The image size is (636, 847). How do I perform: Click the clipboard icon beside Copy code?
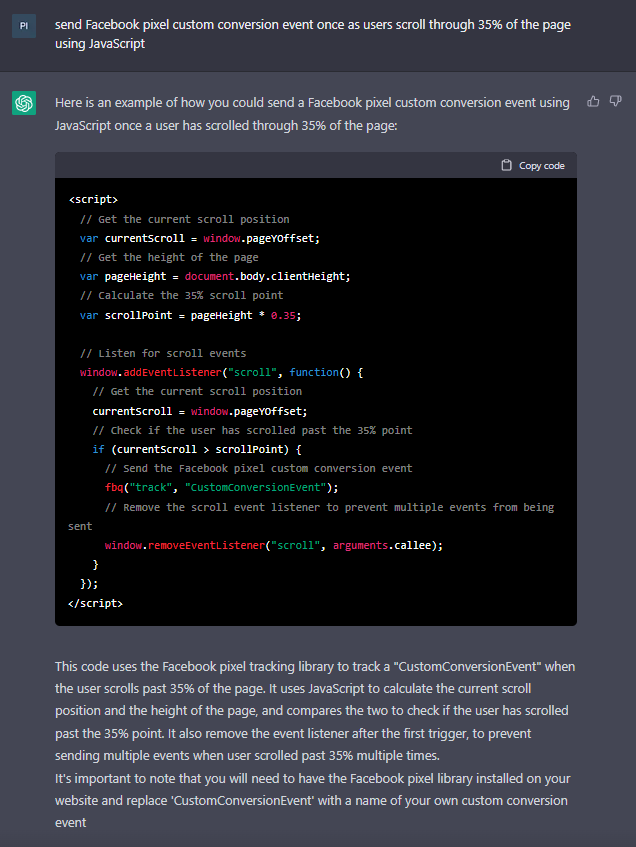[506, 165]
